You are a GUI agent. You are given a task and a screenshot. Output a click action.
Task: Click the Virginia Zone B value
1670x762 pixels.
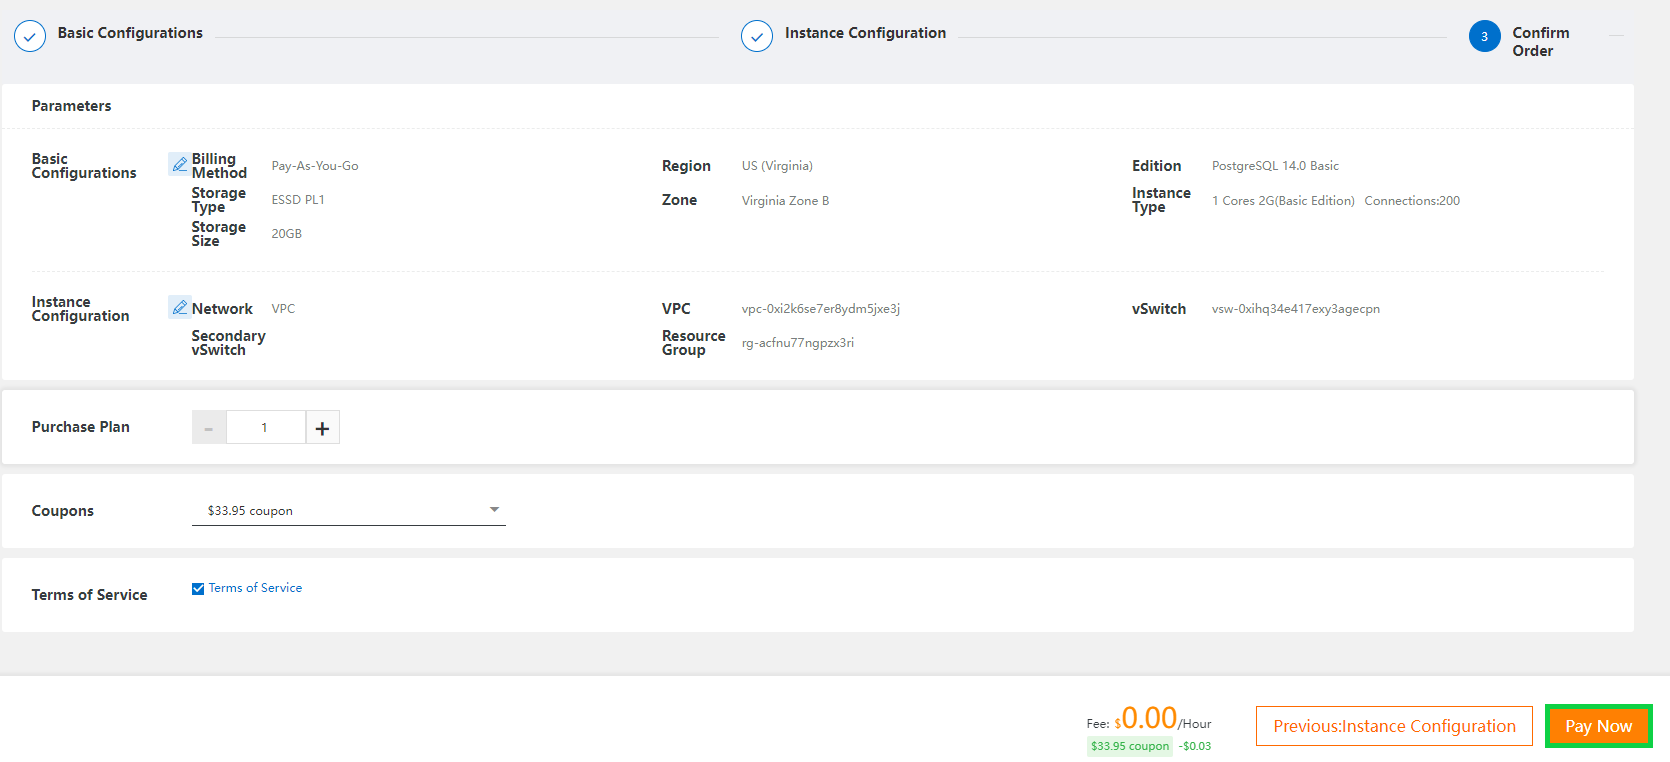point(785,201)
